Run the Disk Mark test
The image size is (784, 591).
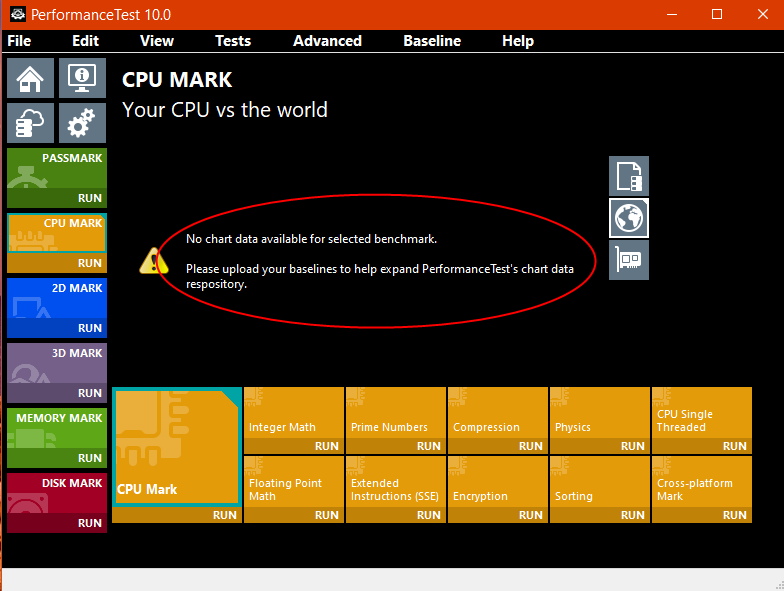pyautogui.click(x=90, y=523)
